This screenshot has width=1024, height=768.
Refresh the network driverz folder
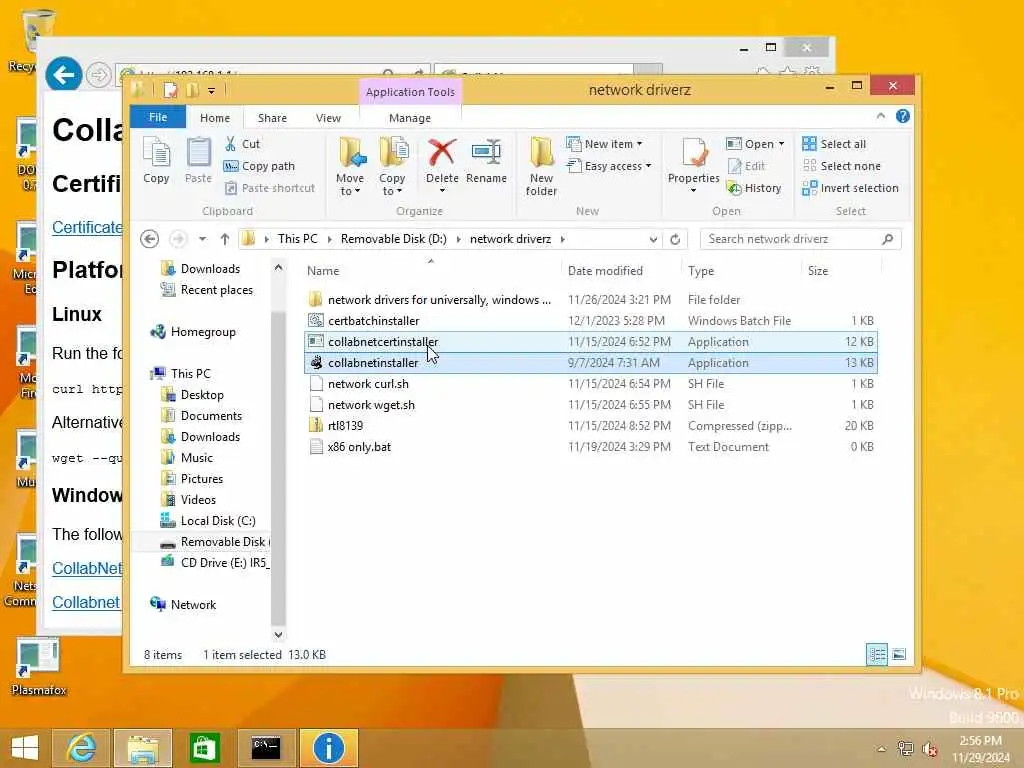[675, 240]
